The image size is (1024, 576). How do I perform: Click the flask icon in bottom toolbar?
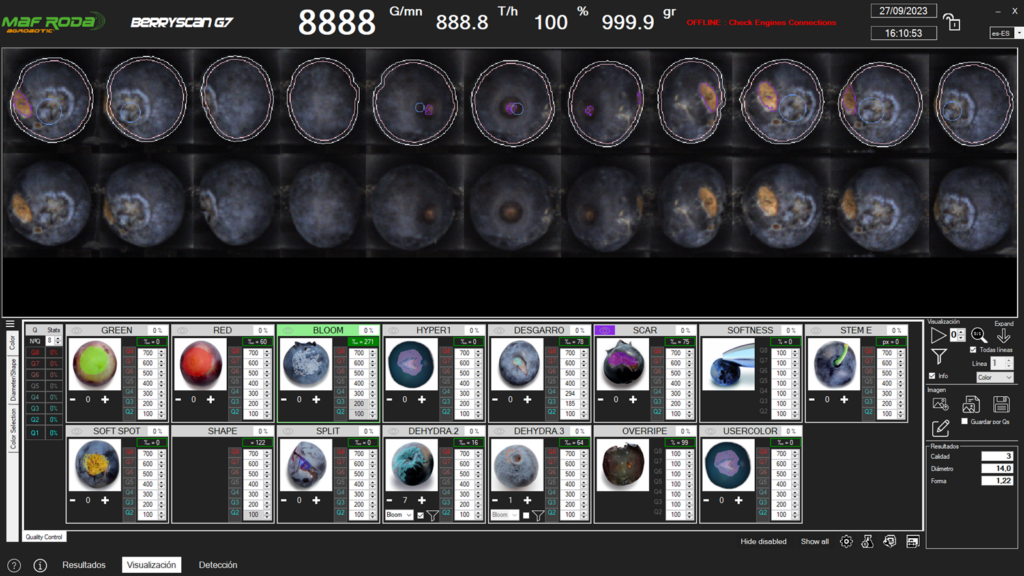pos(868,541)
